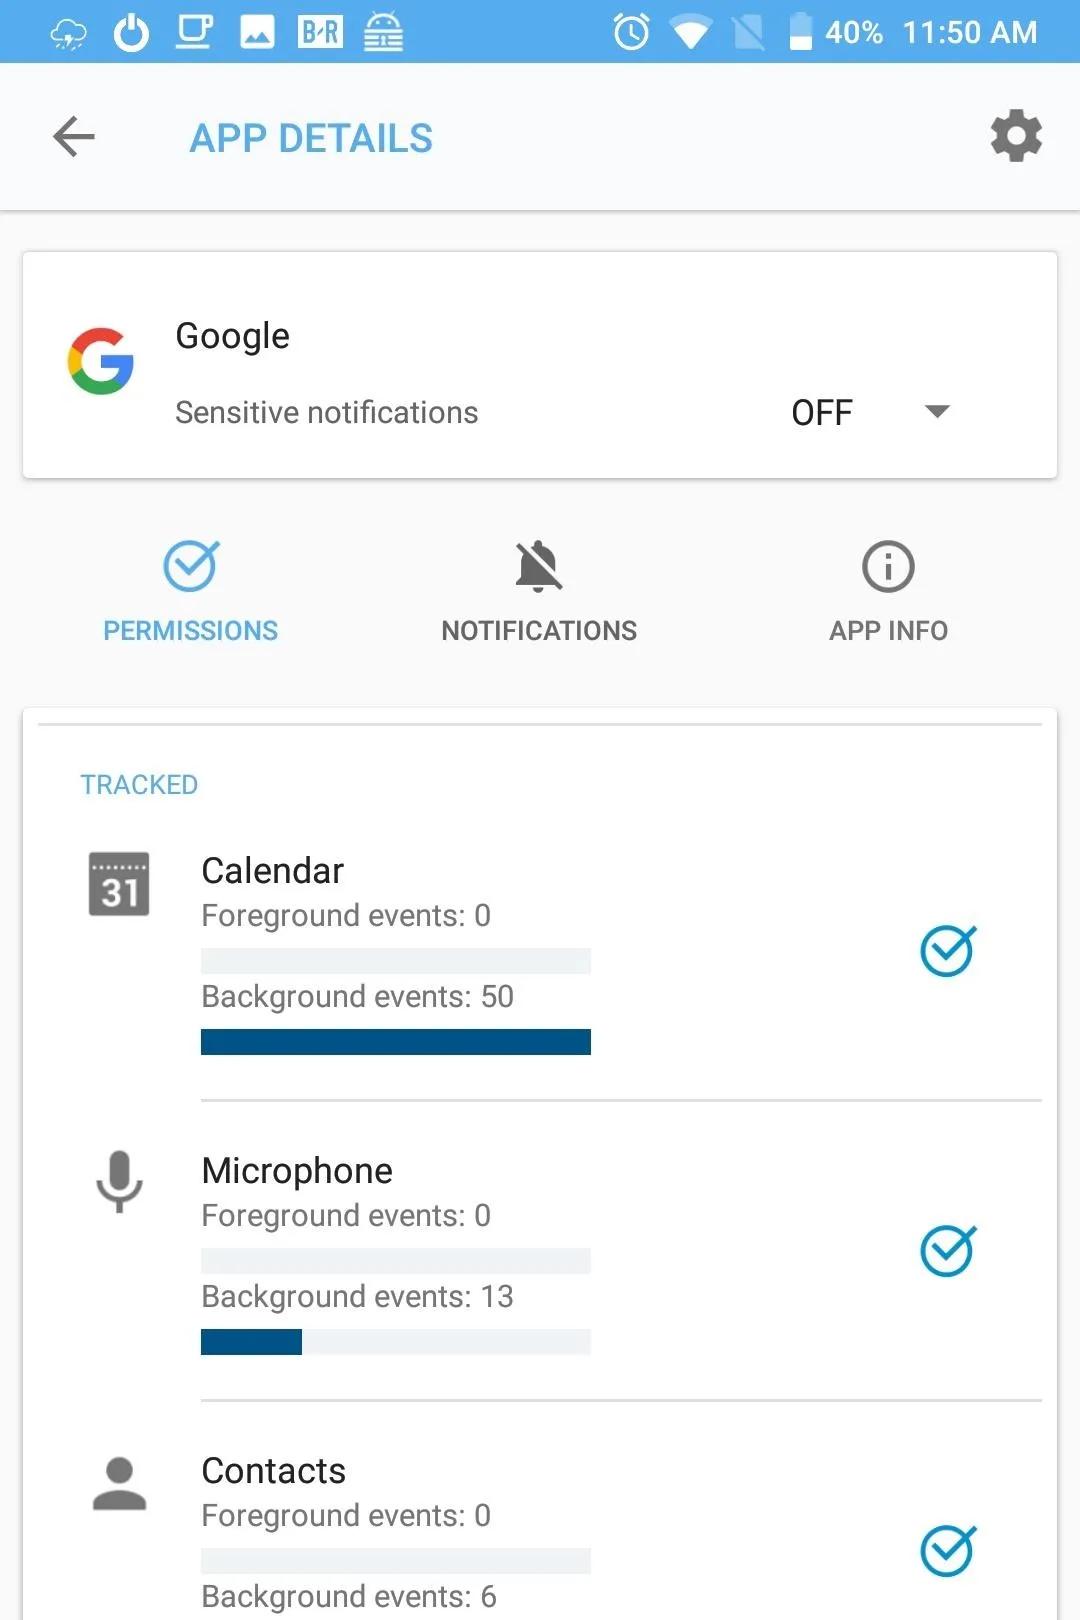This screenshot has width=1080, height=1620.
Task: Tap the Calendar background events bar
Action: point(396,1042)
